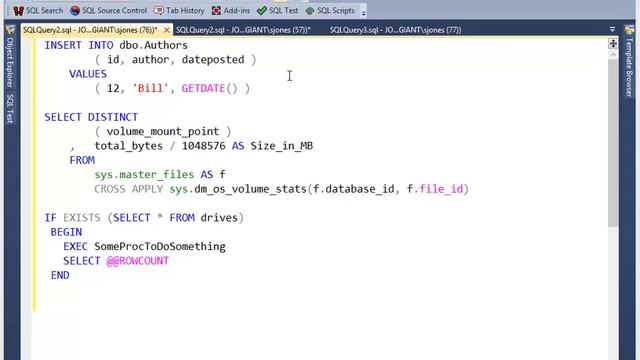The image size is (640, 360).
Task: Click the 'CROSS APPLY' keyword
Action: pyautogui.click(x=128, y=189)
